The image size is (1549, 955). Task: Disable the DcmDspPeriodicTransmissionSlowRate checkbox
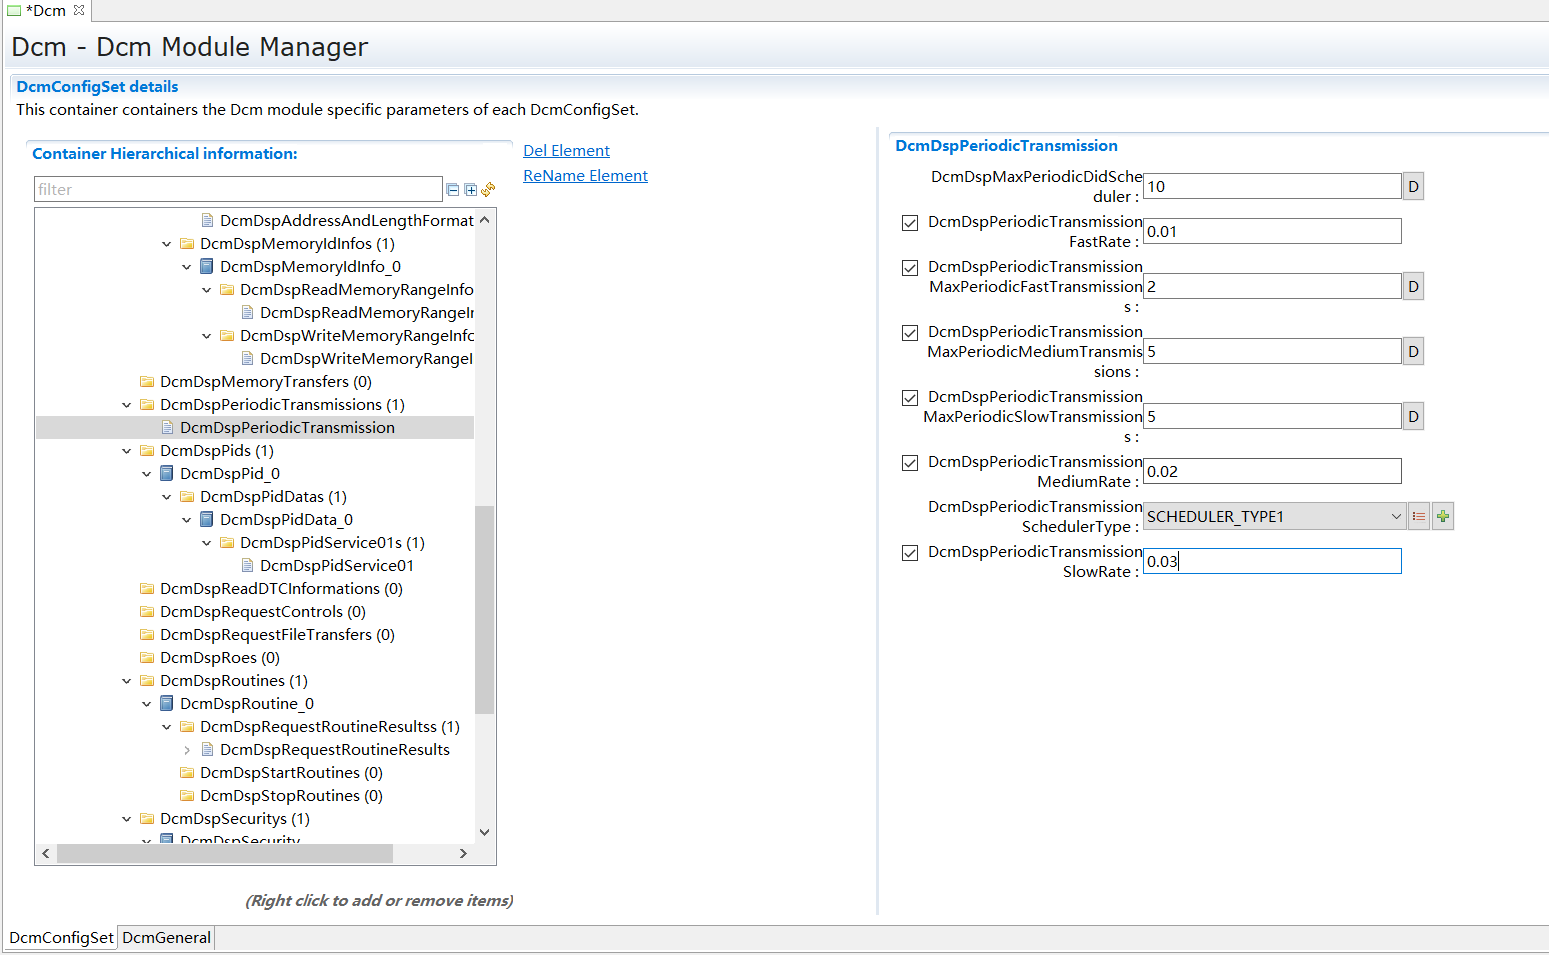click(910, 553)
